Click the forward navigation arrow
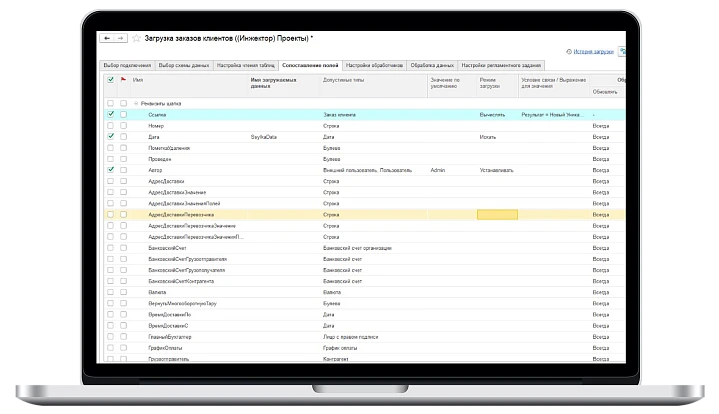 tap(120, 38)
